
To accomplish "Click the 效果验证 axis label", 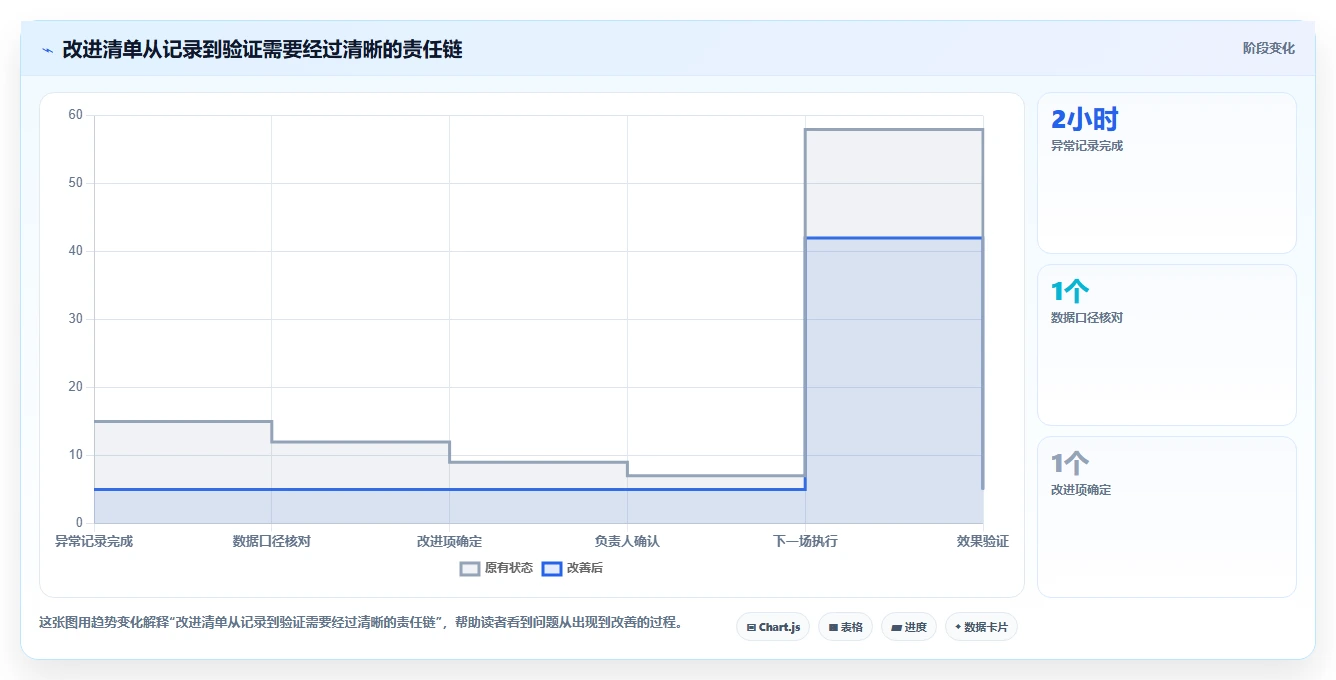I will coord(983,541).
